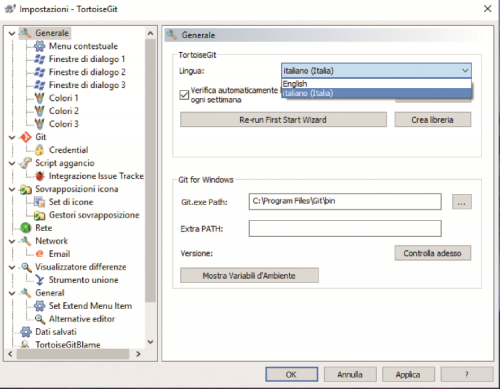Click Mostra Variabili d'Ambiente button

tap(249, 276)
